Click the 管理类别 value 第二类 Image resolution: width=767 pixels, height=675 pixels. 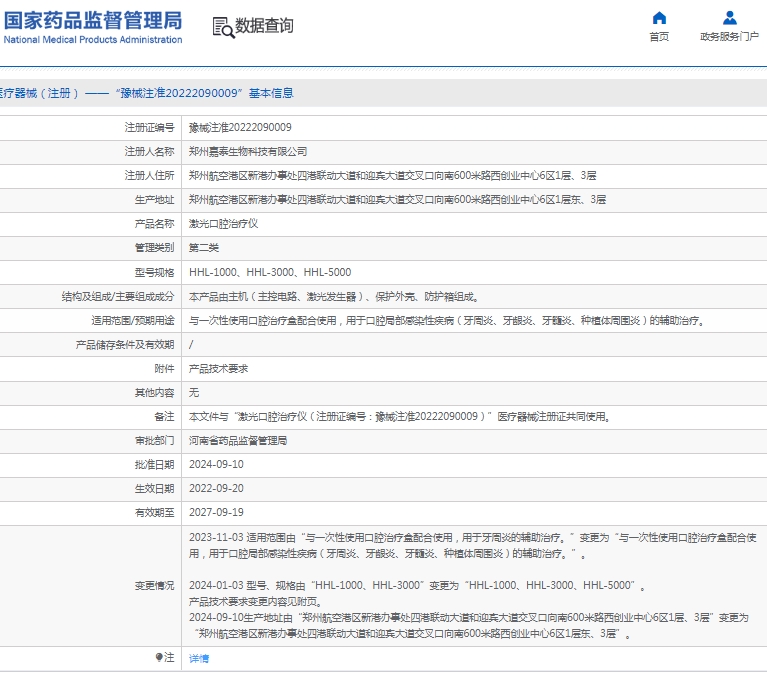(204, 247)
